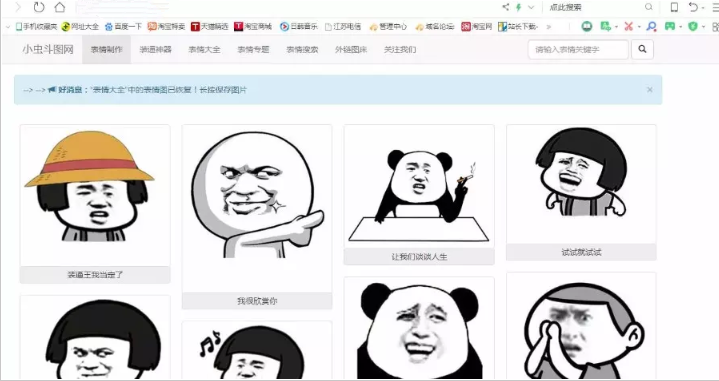Click the round green extension icon

586,26
